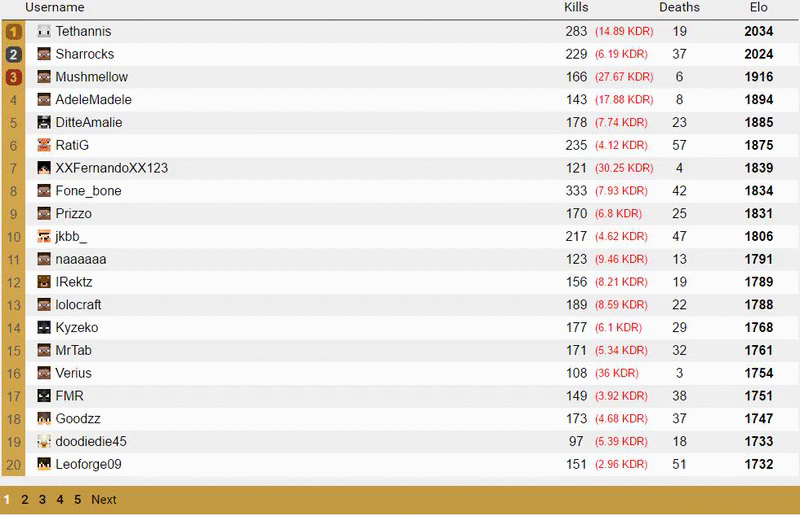Click Goodzz player avatar icon
The height and width of the screenshot is (516, 800).
point(44,419)
